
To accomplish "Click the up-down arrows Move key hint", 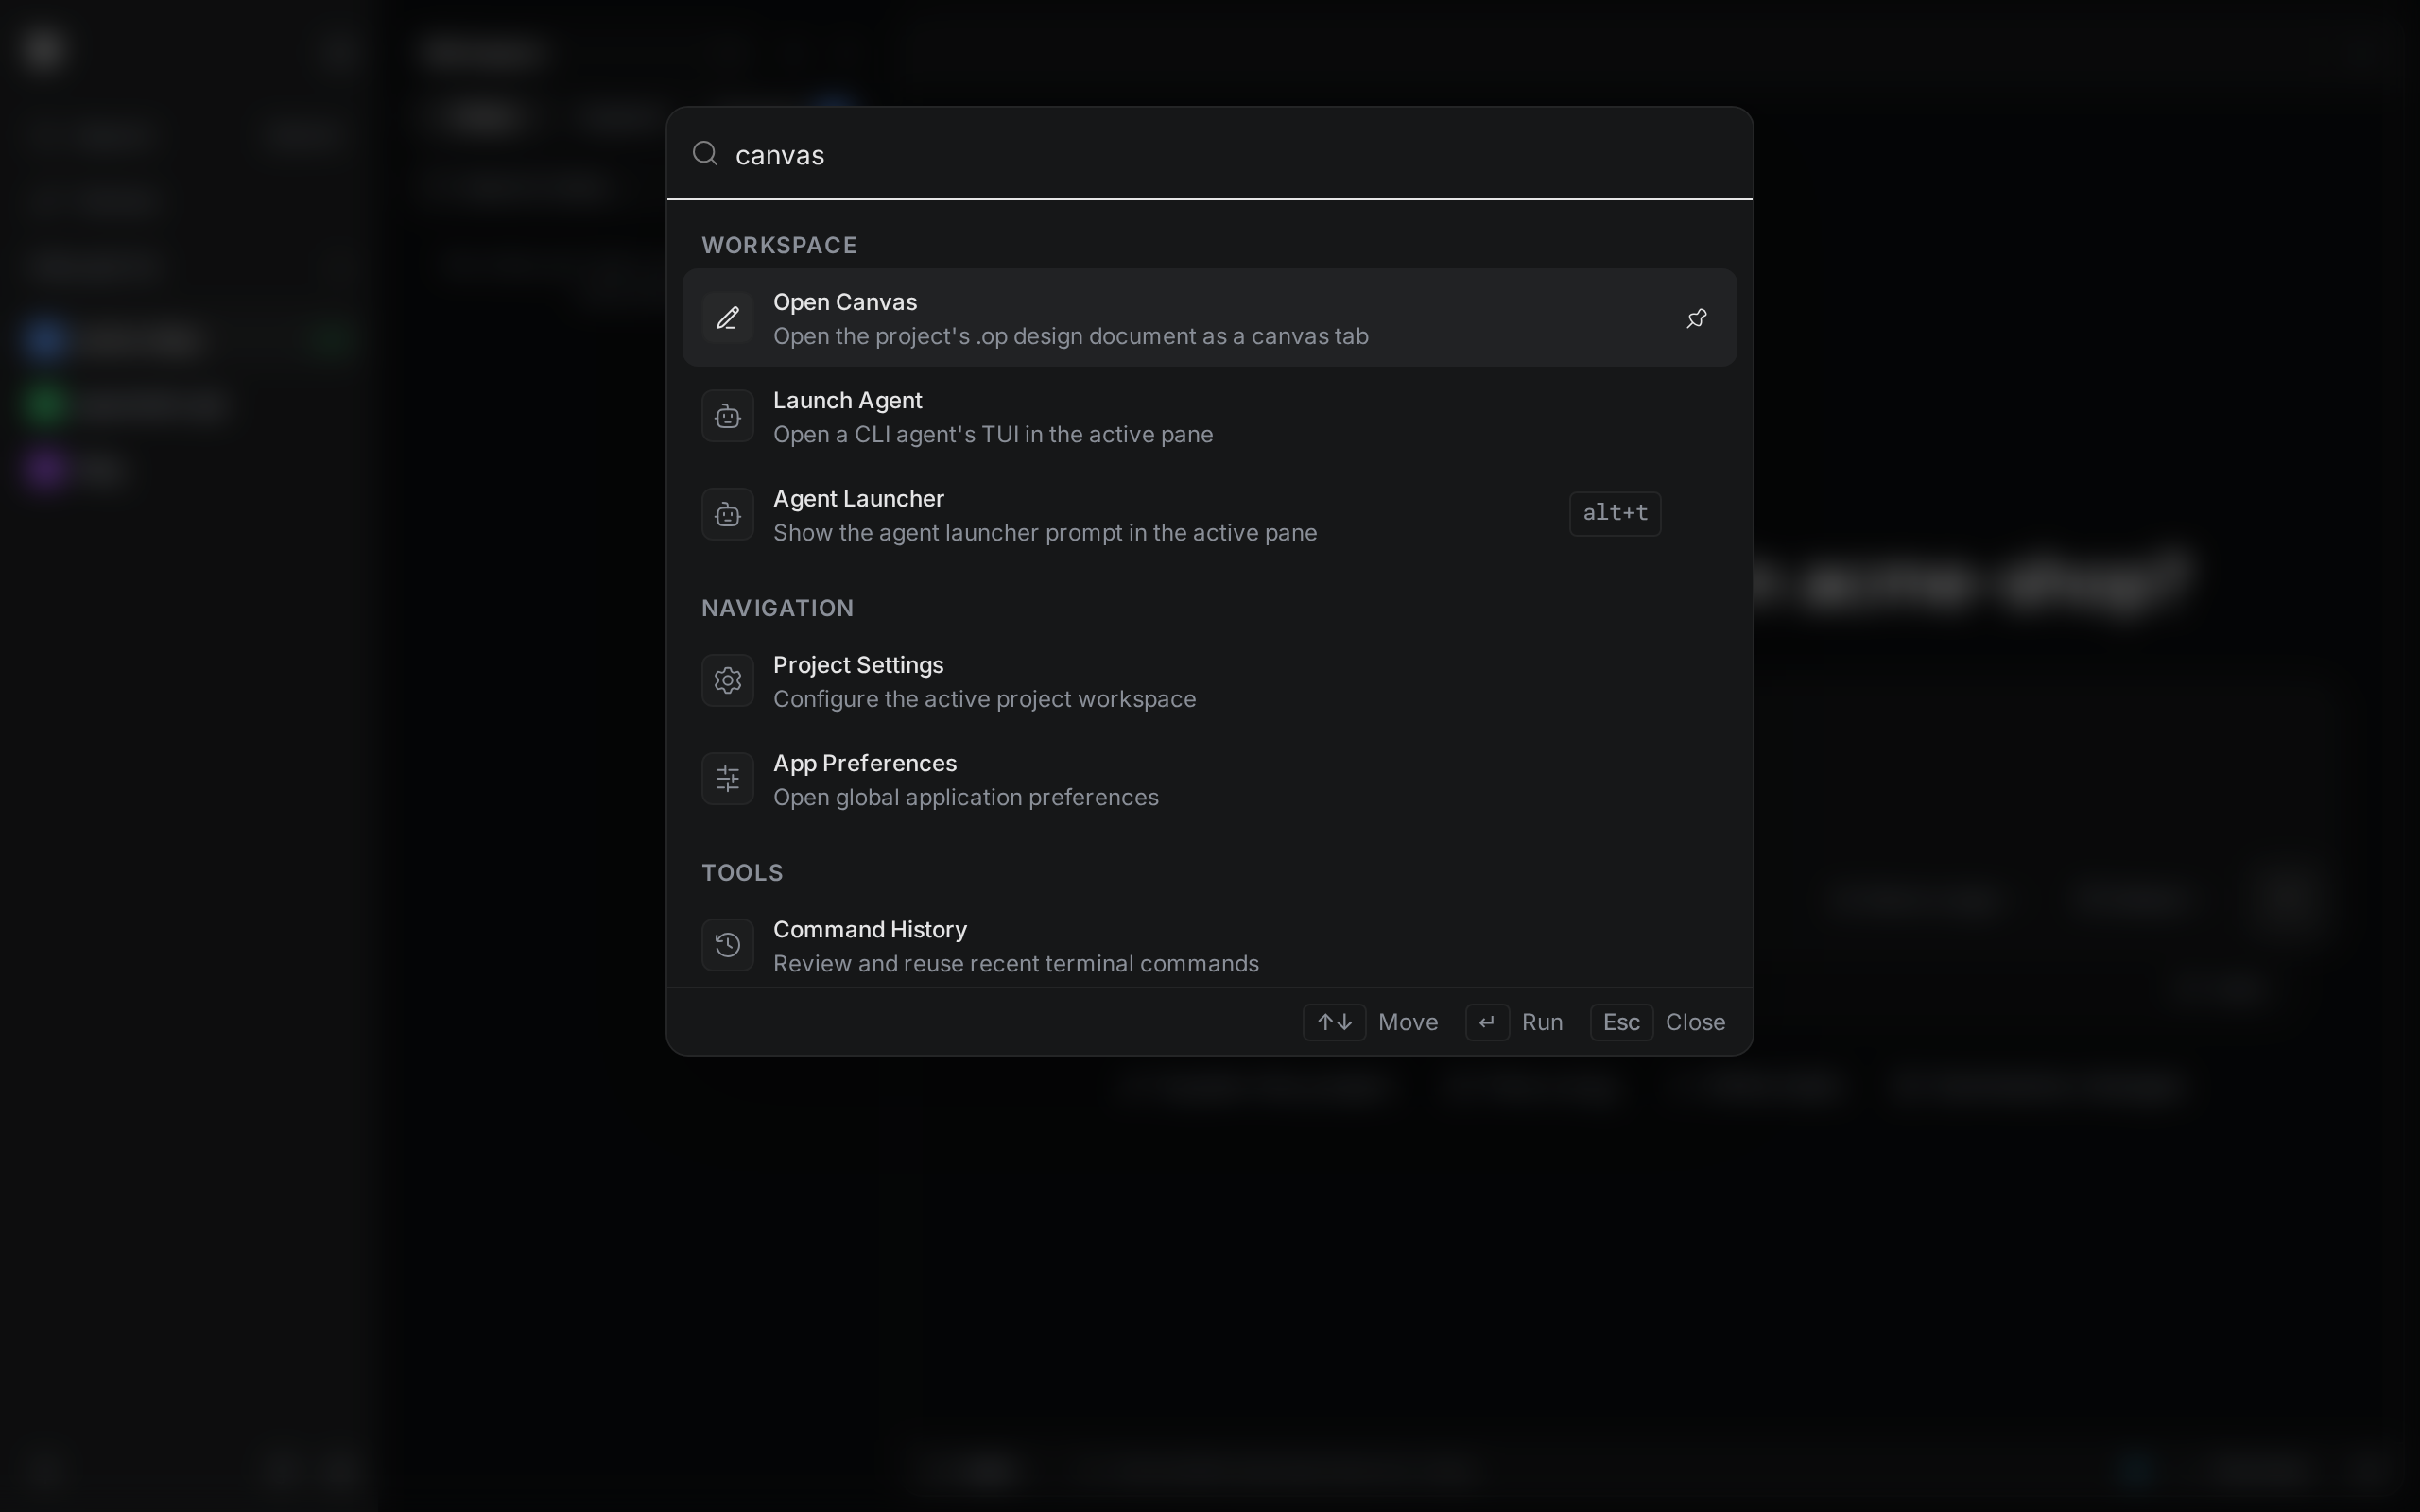I will 1334,1022.
